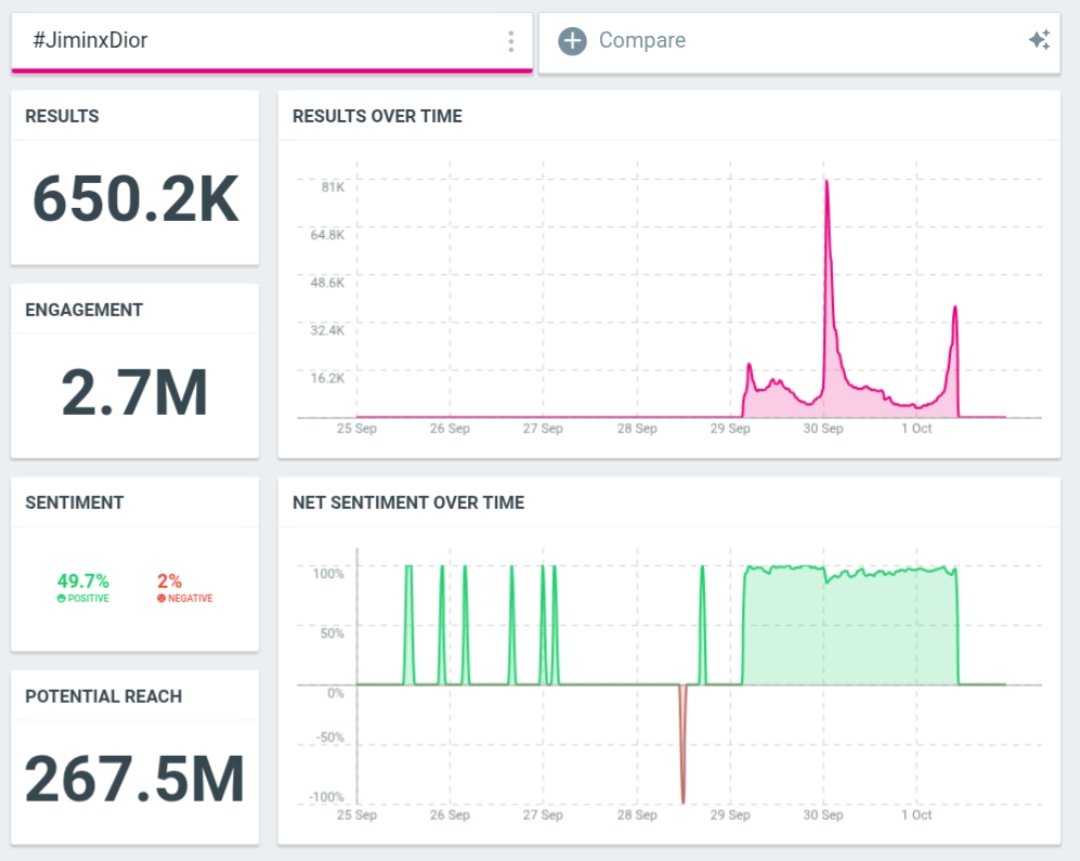Click the Compare label
This screenshot has width=1080, height=861.
[642, 41]
